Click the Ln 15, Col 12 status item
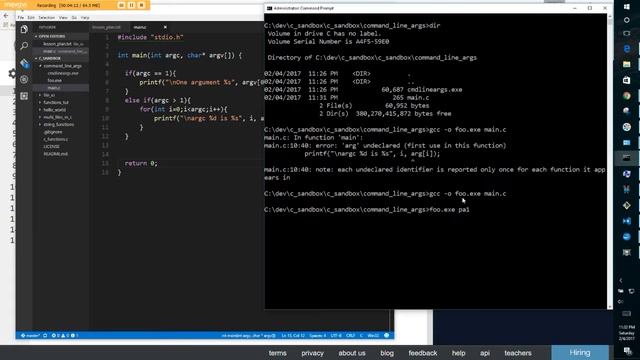 click(293, 336)
